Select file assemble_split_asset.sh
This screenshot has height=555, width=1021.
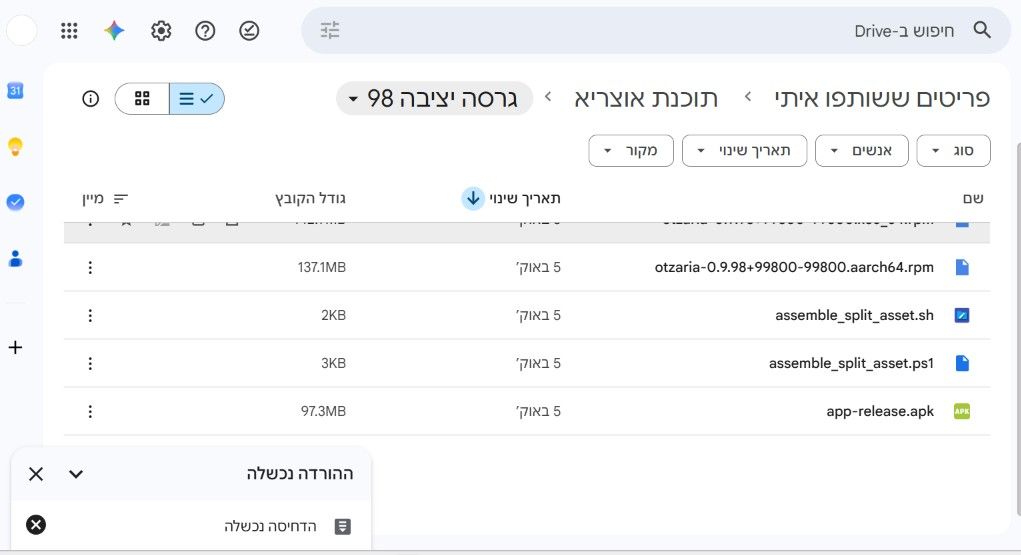[854, 315]
